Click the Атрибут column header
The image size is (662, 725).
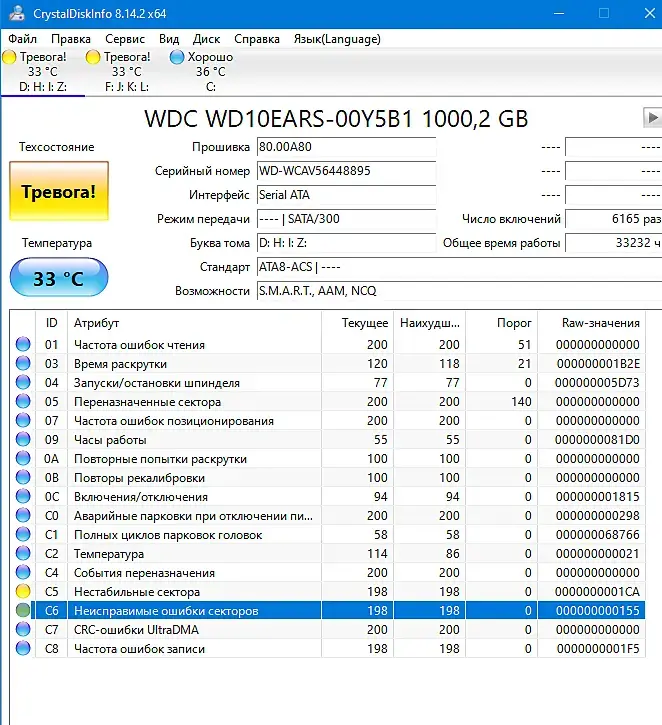coord(194,323)
